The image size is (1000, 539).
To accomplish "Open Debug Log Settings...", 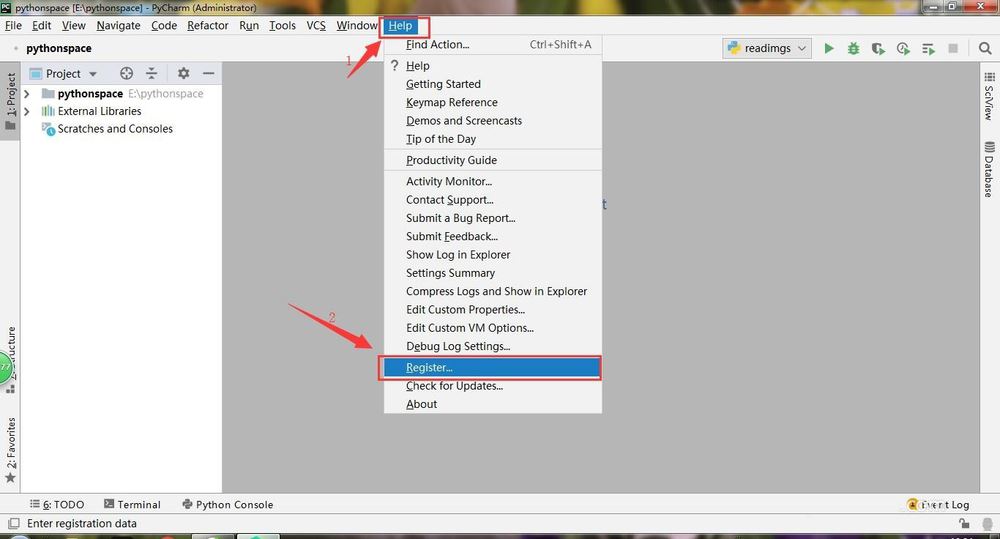I will click(x=493, y=346).
